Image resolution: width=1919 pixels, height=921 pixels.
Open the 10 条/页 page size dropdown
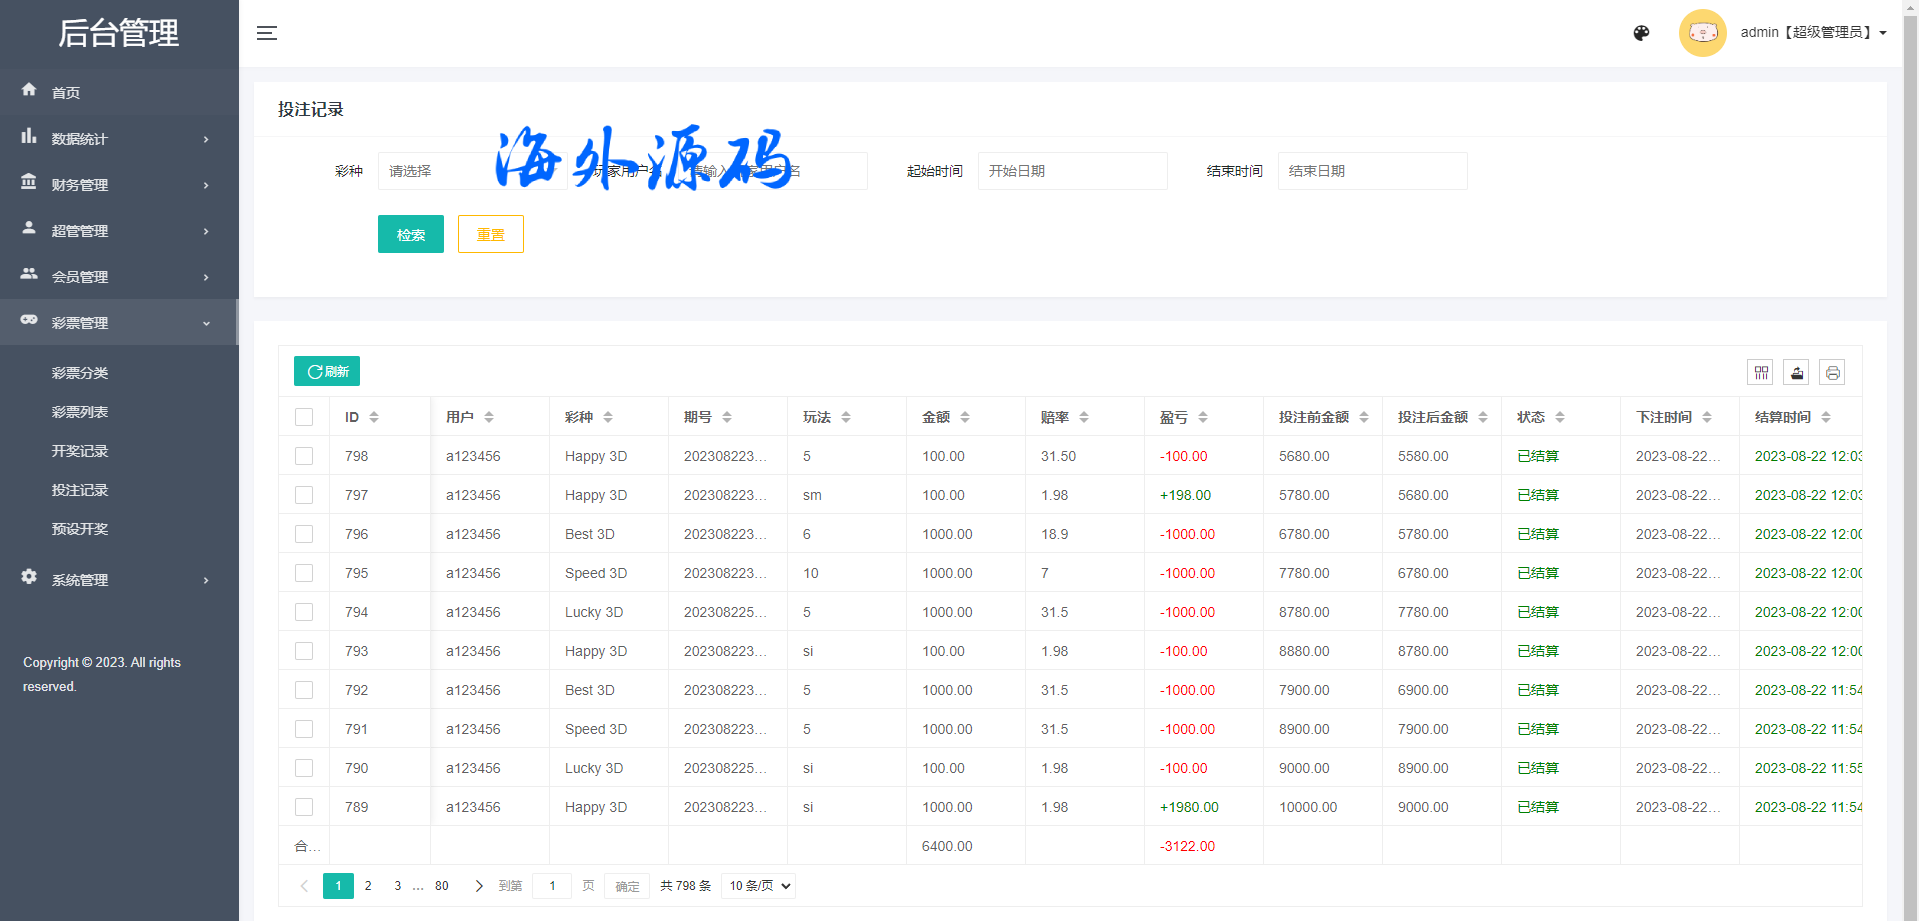point(759,886)
